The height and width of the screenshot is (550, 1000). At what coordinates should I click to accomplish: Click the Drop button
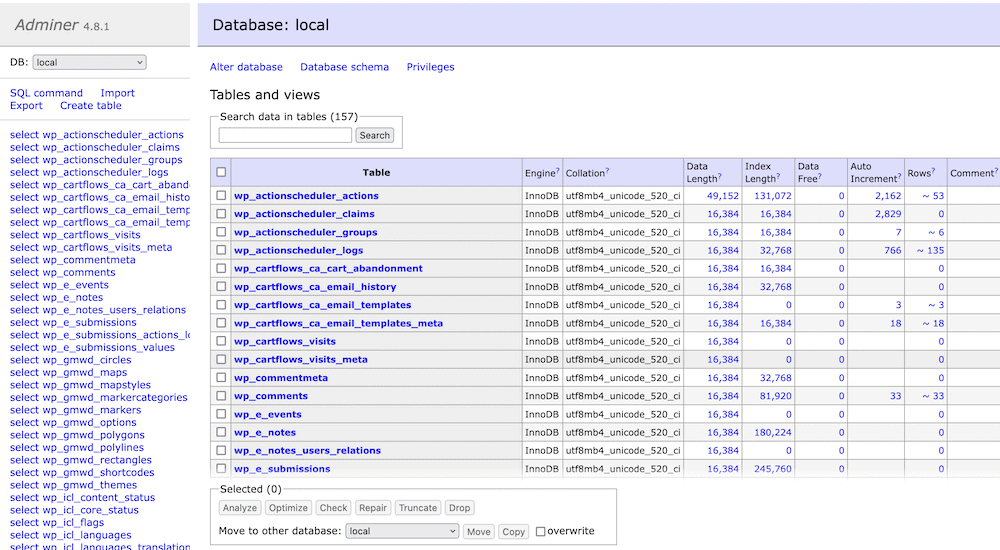(x=459, y=508)
